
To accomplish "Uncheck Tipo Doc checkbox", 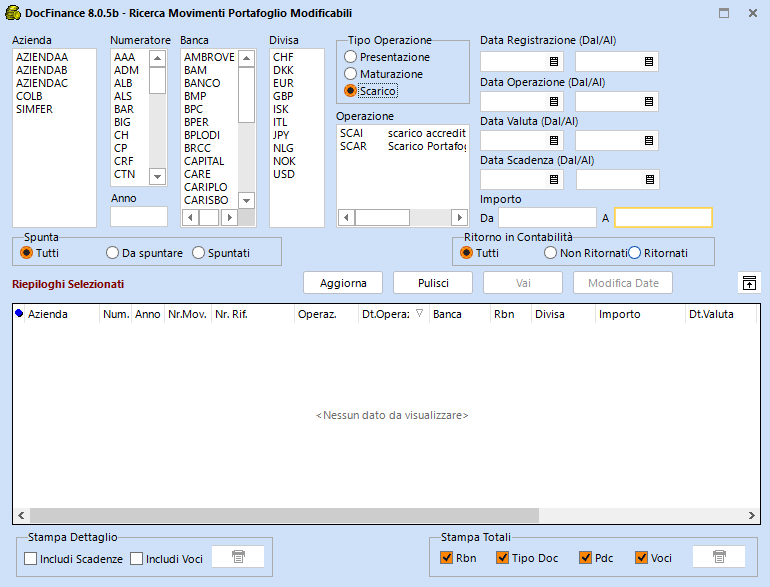I will [x=502, y=558].
